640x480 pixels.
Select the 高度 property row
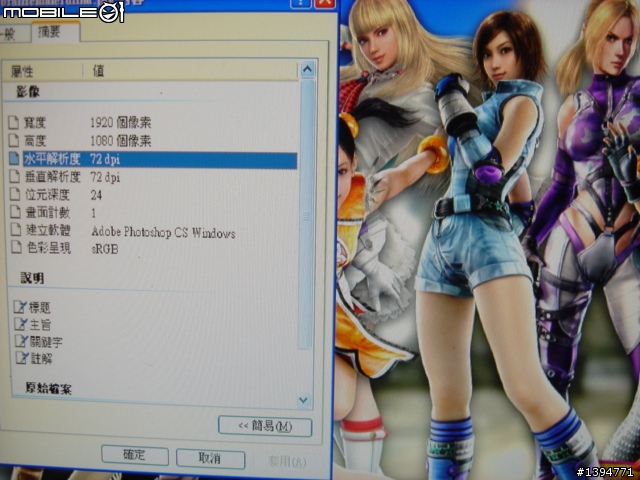[152, 141]
